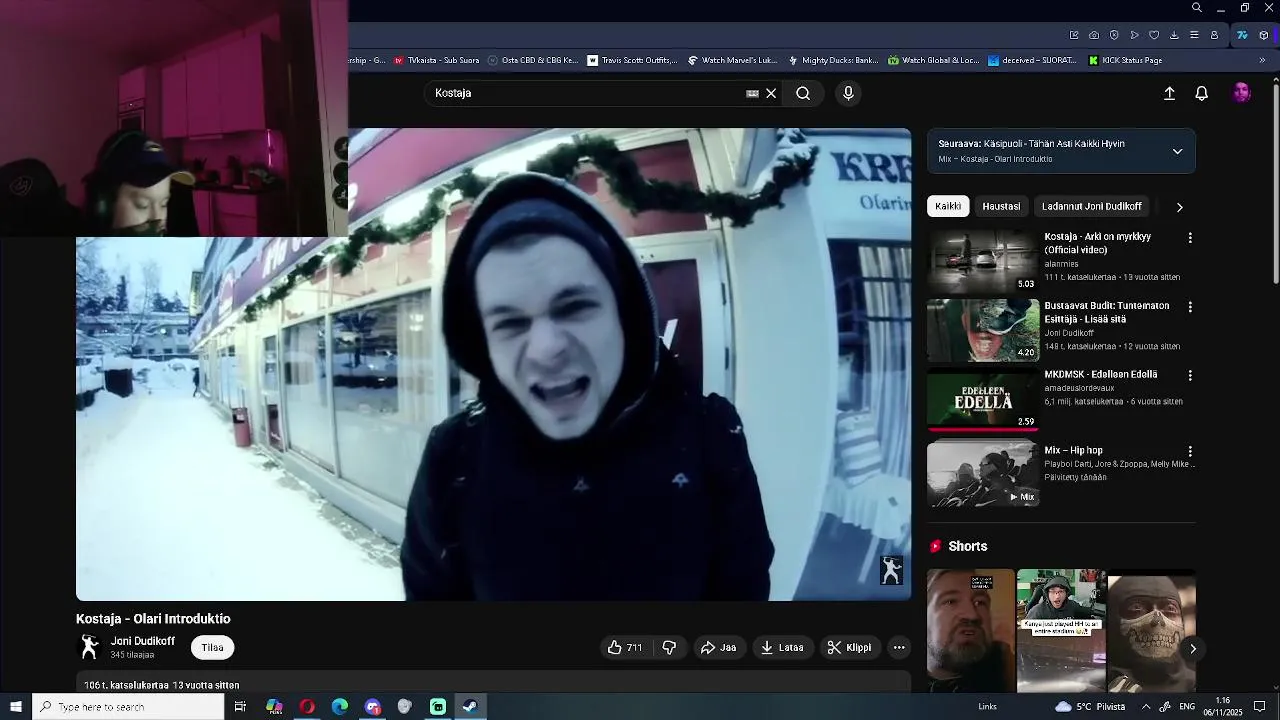Open the deceived – SUORAT bookmark
Viewport: 1280px width, 720px height.
pos(1032,60)
